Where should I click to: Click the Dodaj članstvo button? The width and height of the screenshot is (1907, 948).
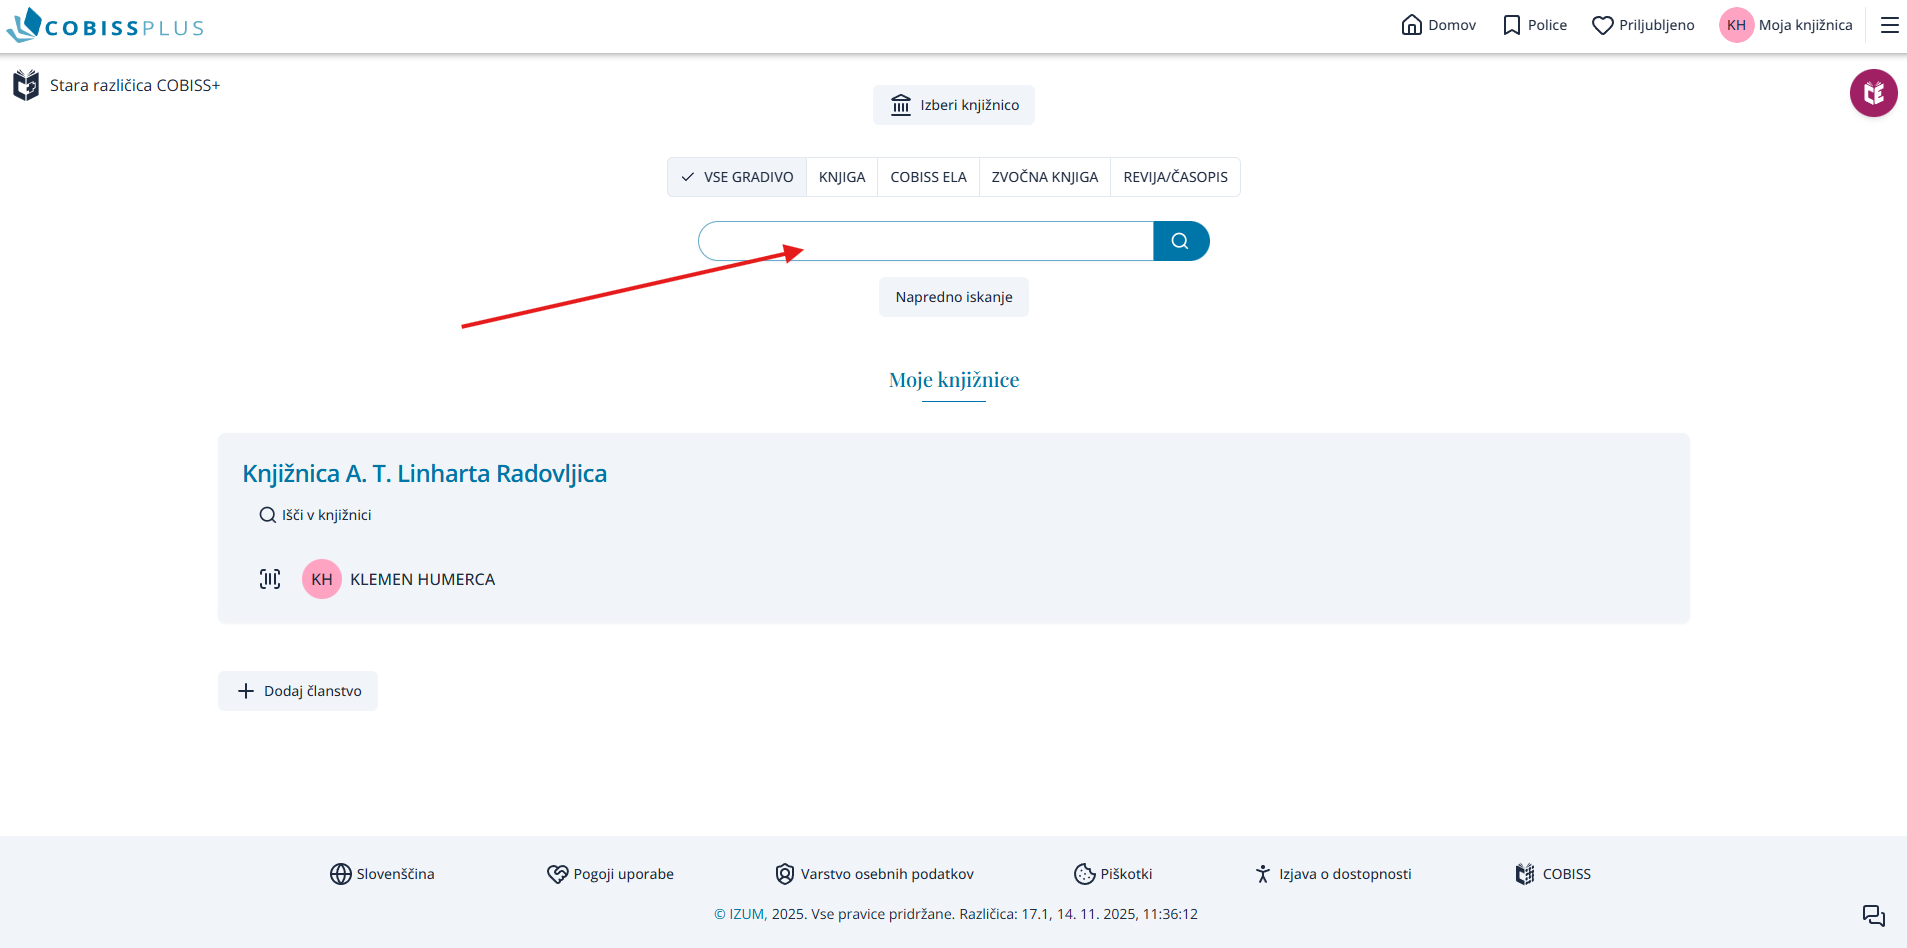coord(298,691)
